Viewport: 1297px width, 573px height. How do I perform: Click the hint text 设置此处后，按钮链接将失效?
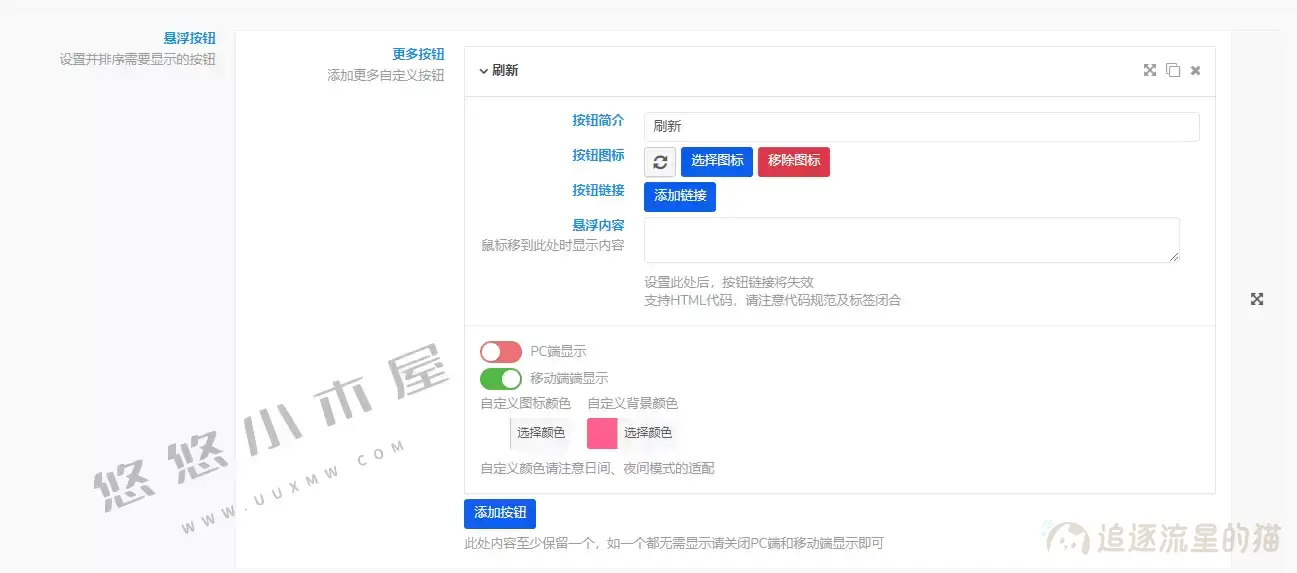click(729, 282)
